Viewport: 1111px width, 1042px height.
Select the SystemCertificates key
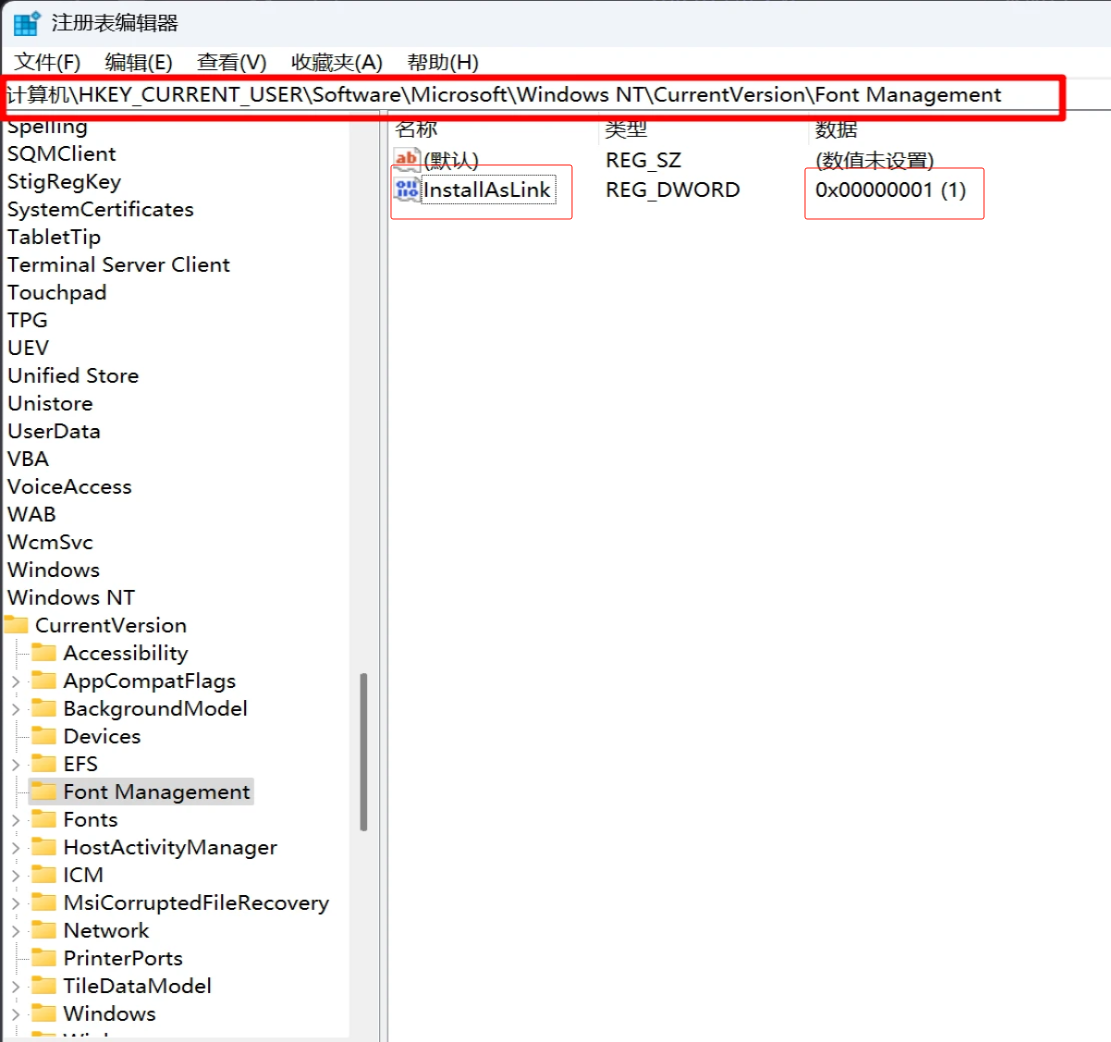100,210
